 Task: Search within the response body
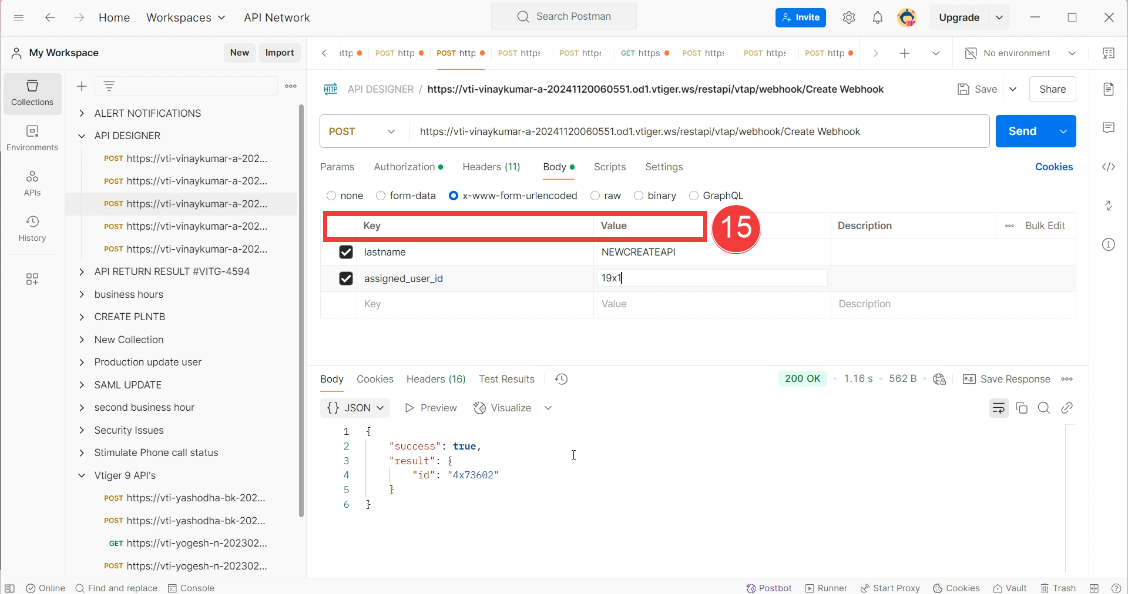(x=1044, y=408)
